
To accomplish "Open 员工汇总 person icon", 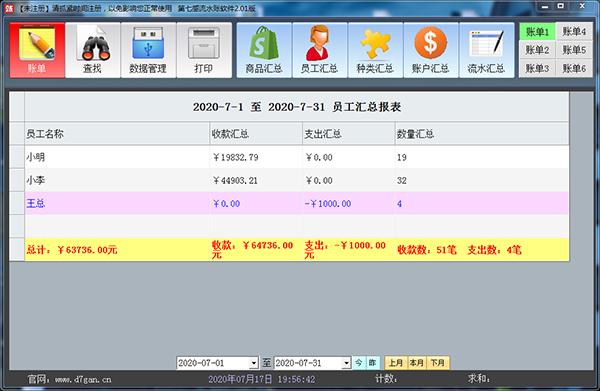I will pos(320,50).
